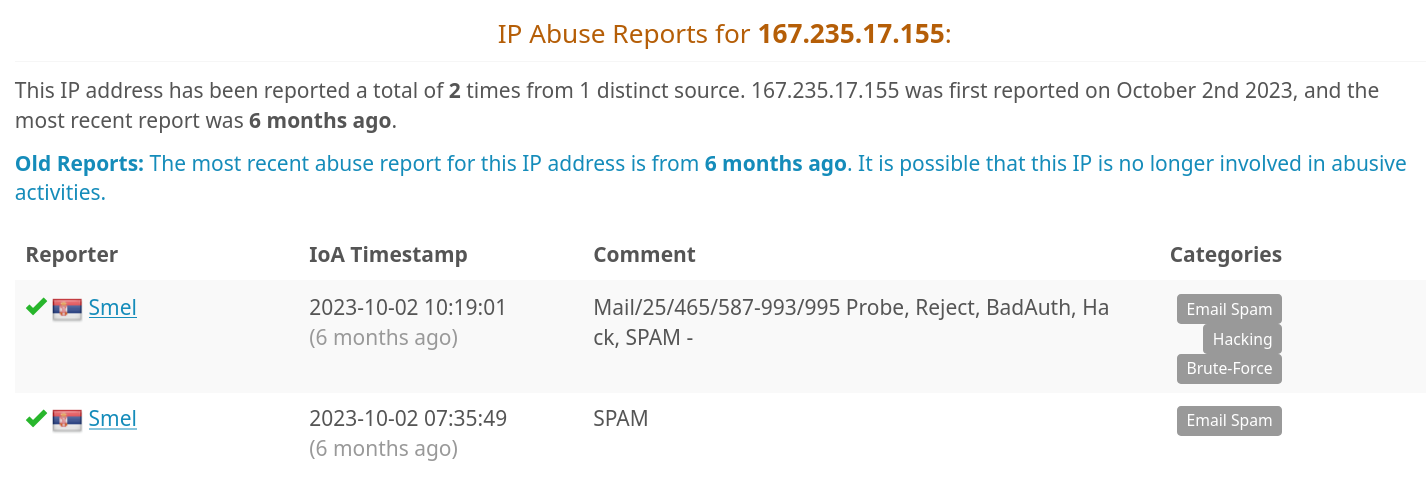Click the Mail/25/465/587 Probe comment text
1426x490 pixels.
pos(851,323)
